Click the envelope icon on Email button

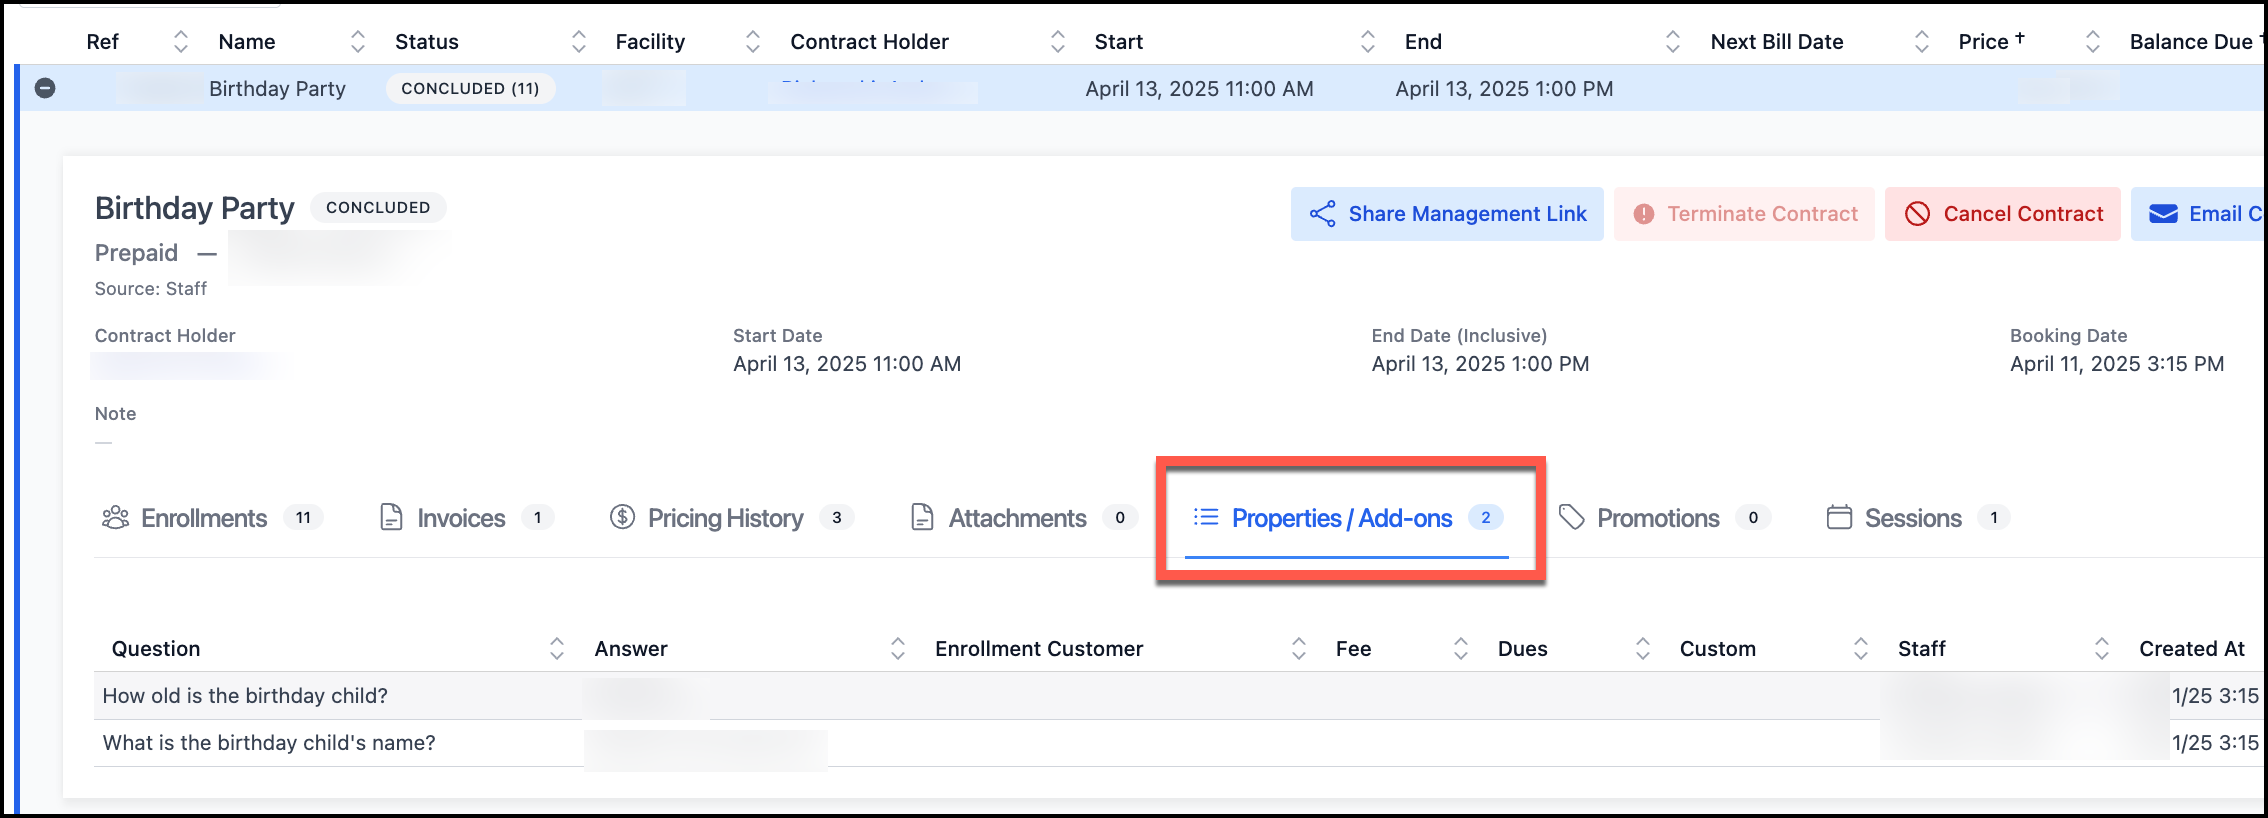tap(2163, 214)
